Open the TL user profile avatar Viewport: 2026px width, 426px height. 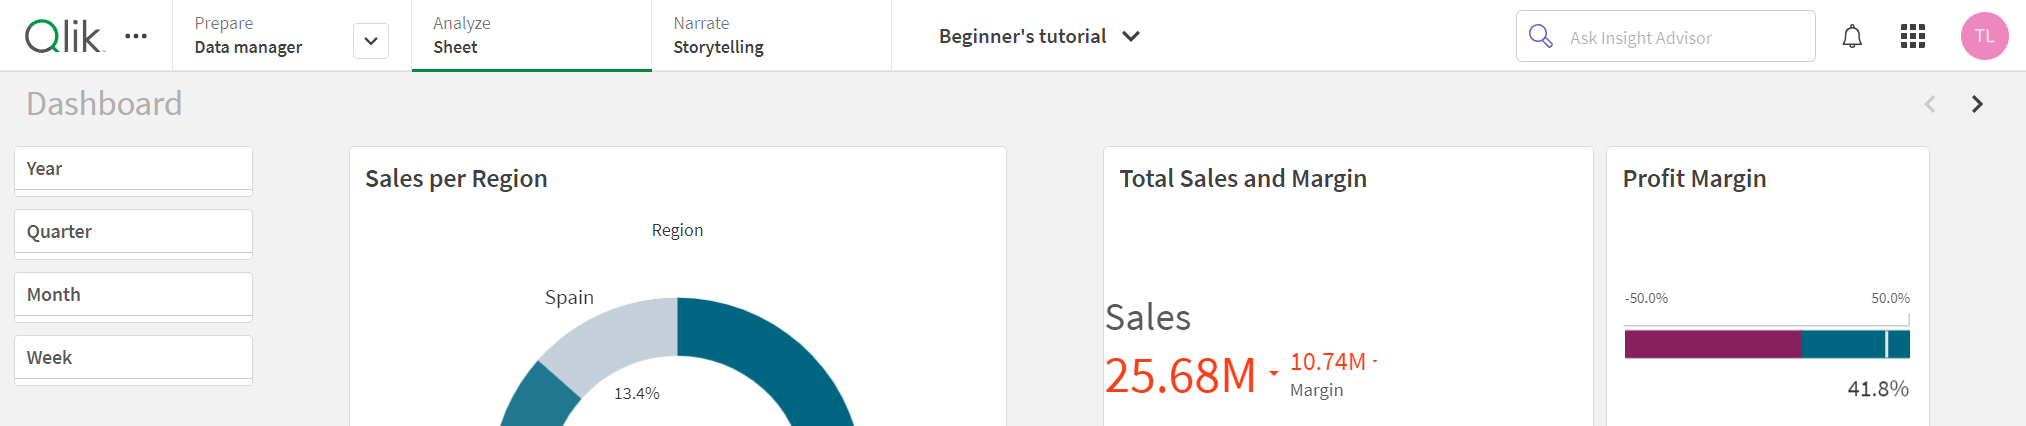click(1984, 37)
